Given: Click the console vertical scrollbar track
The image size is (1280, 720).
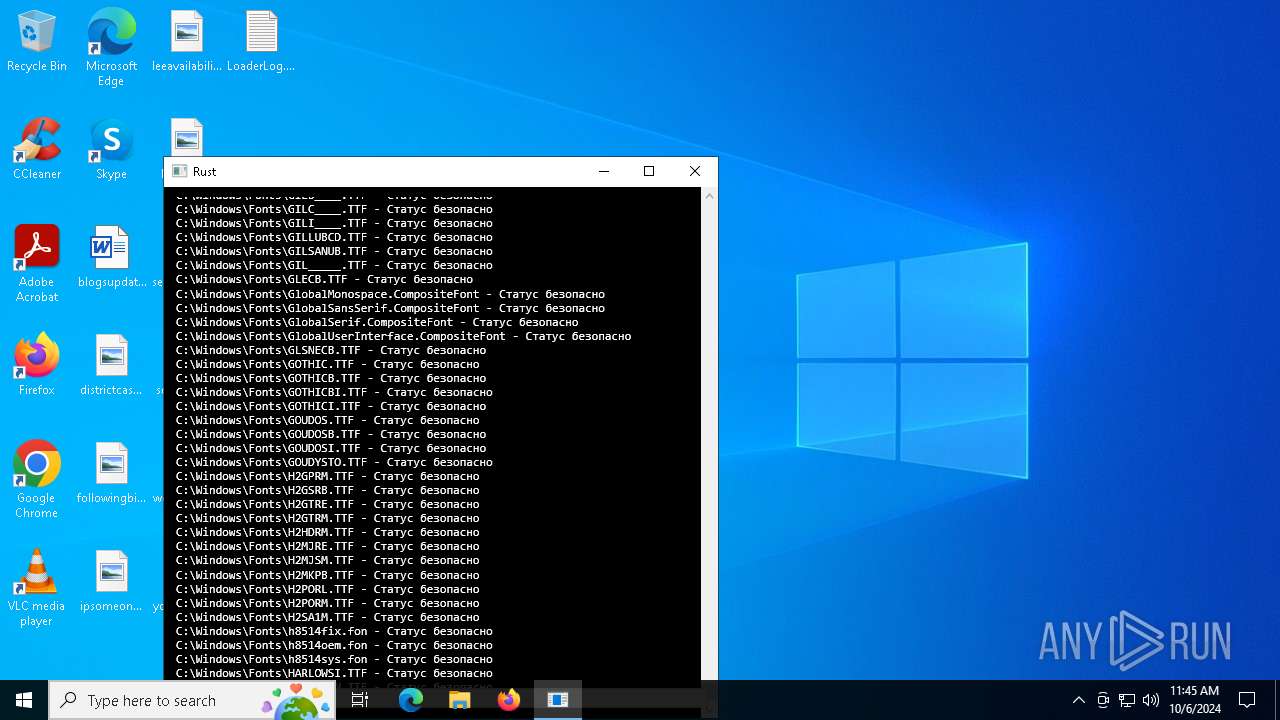Looking at the screenshot, I should 709,440.
